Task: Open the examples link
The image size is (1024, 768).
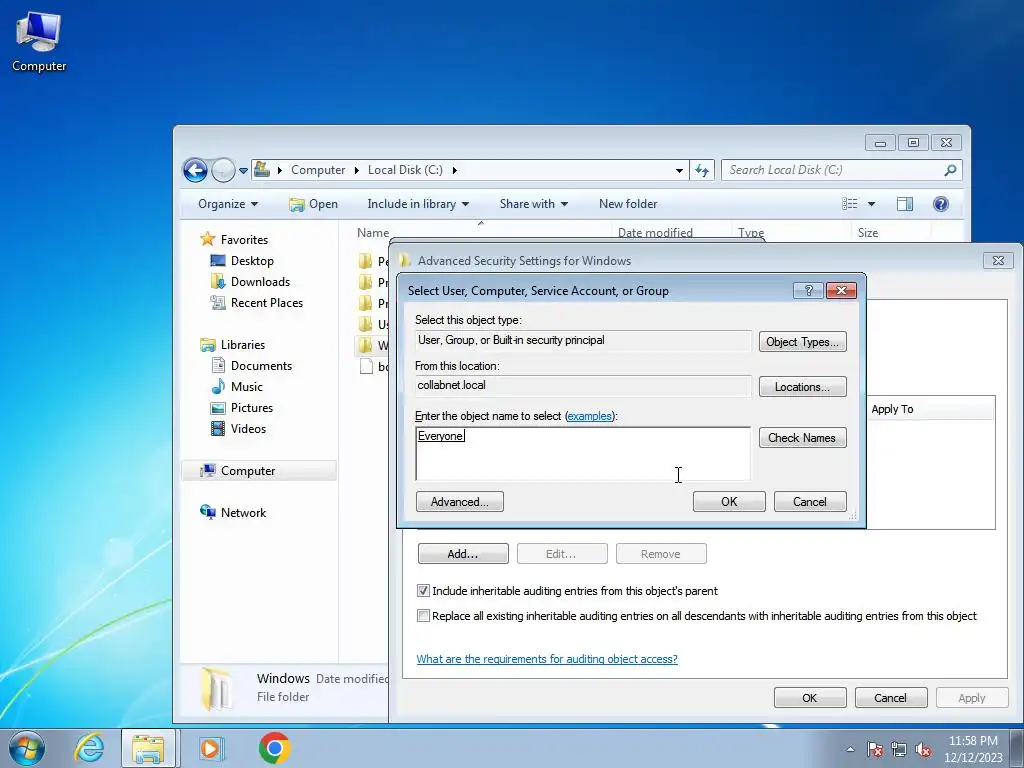Action: coord(589,416)
